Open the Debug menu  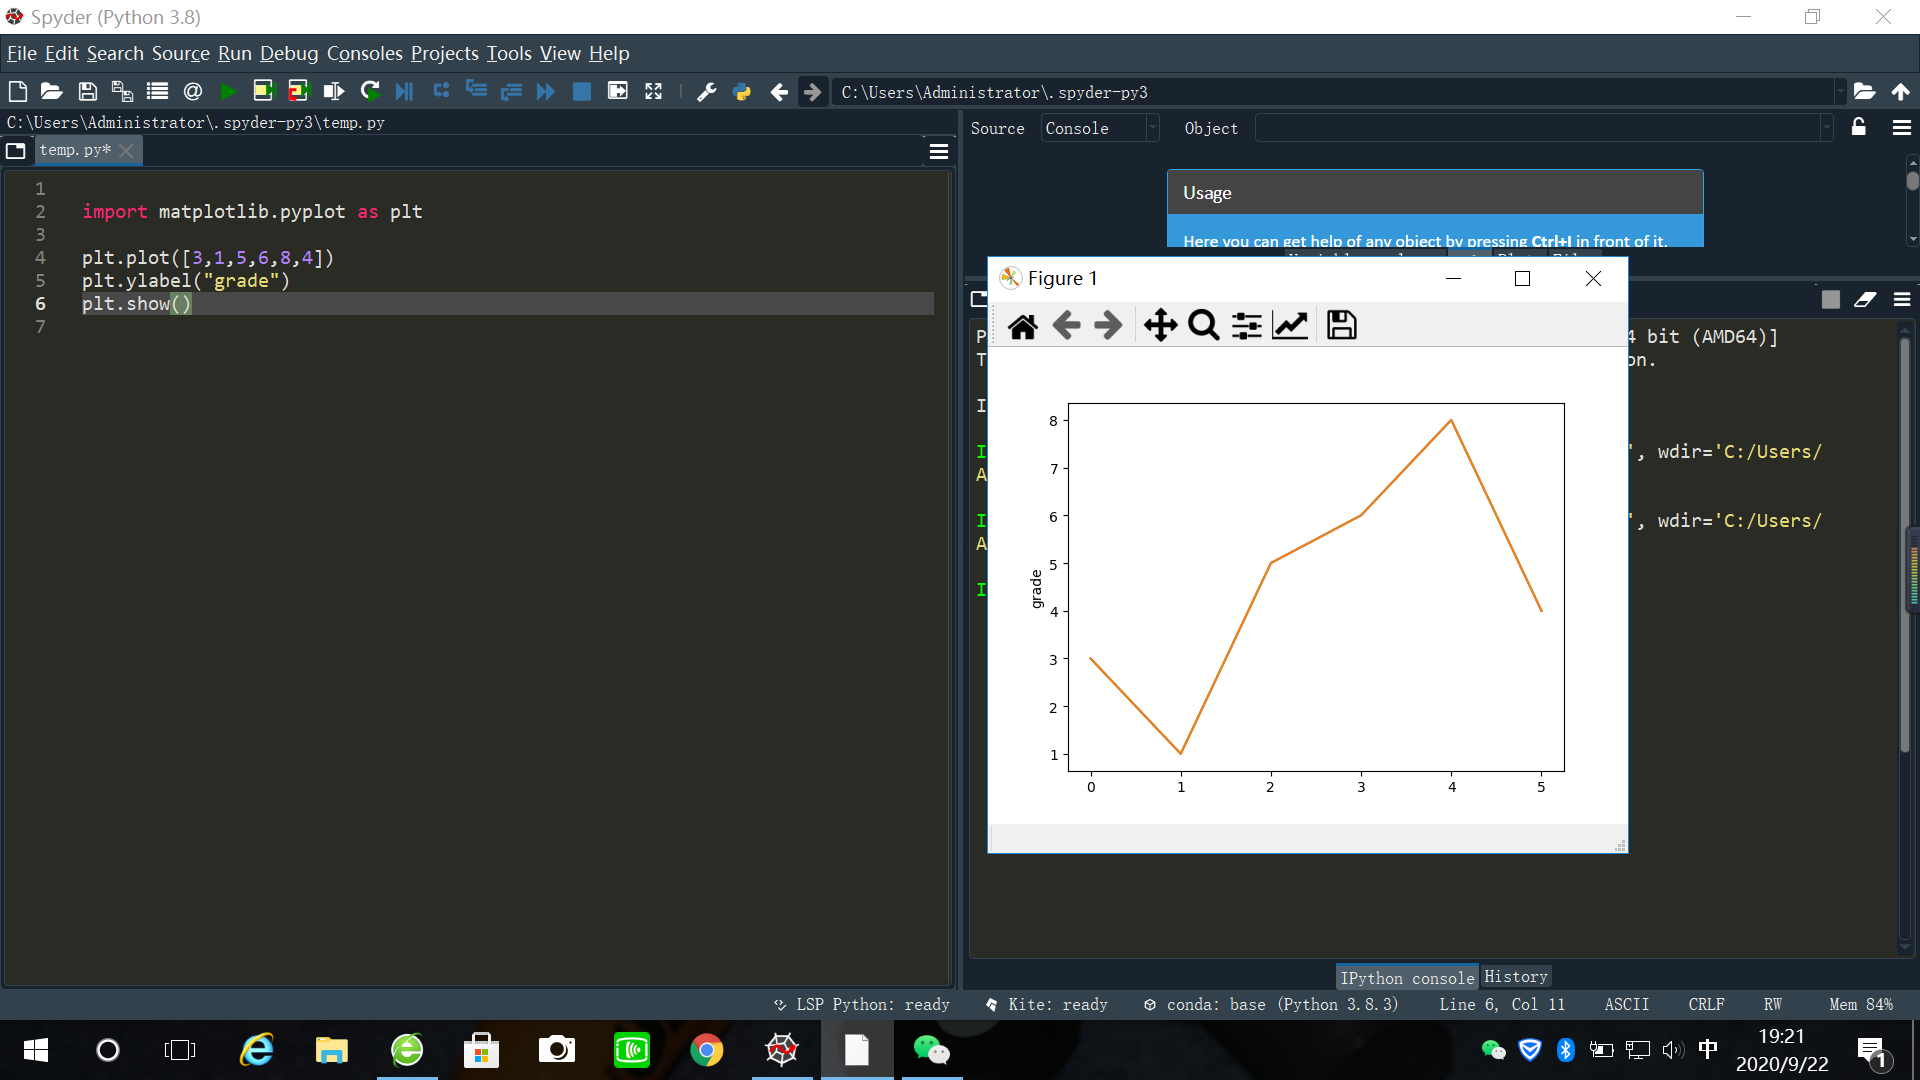point(289,54)
